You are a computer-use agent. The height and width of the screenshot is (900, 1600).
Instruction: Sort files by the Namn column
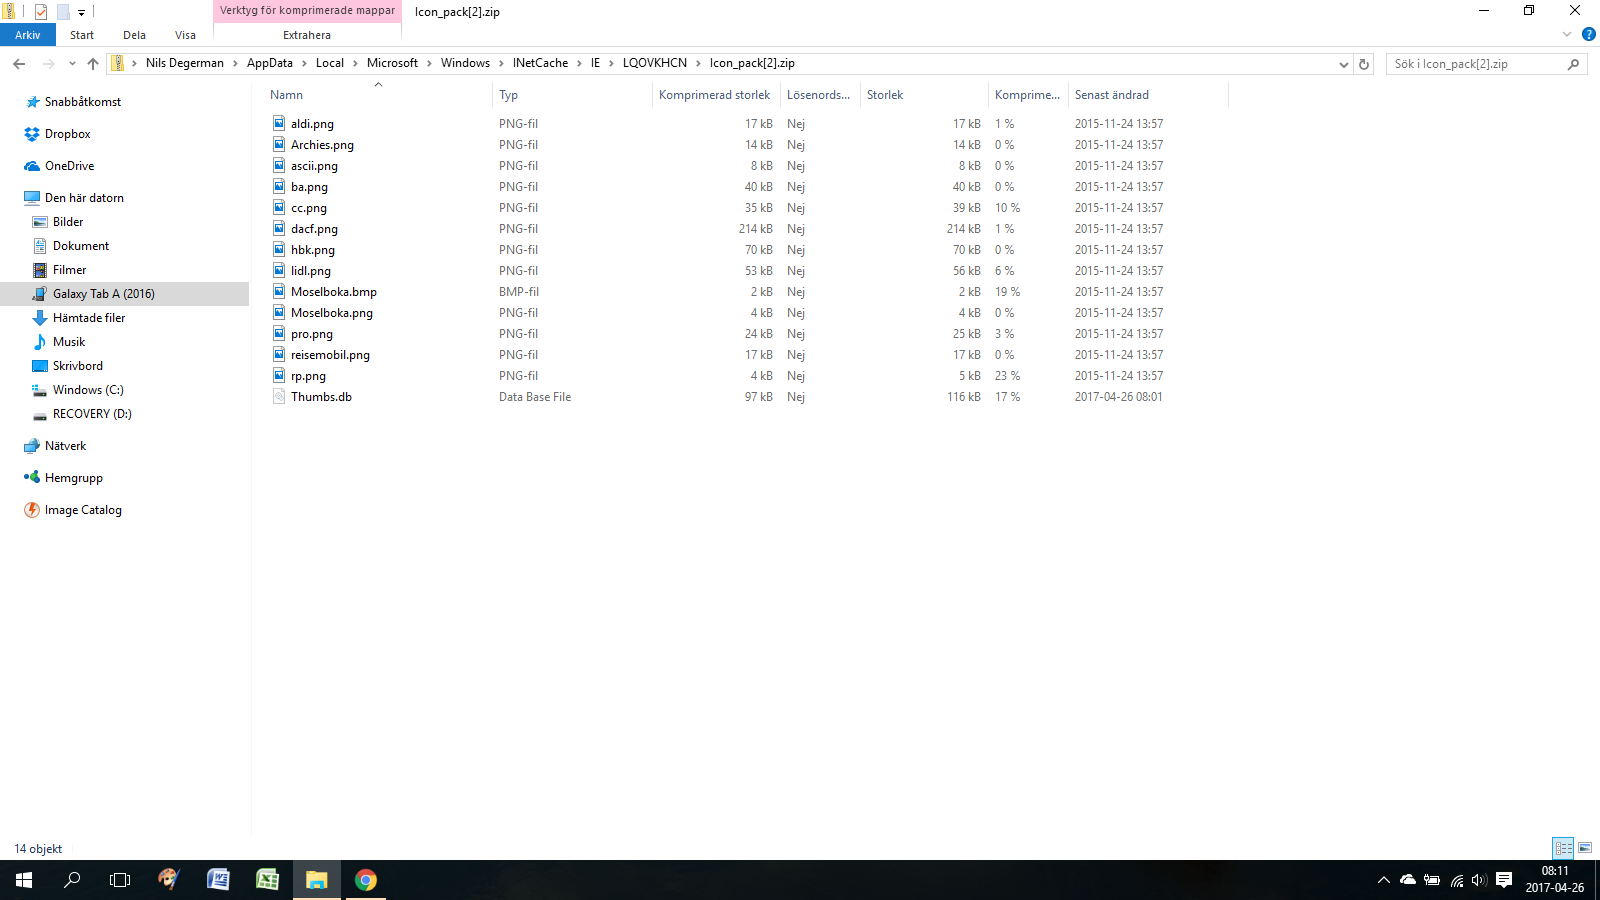pyautogui.click(x=287, y=95)
